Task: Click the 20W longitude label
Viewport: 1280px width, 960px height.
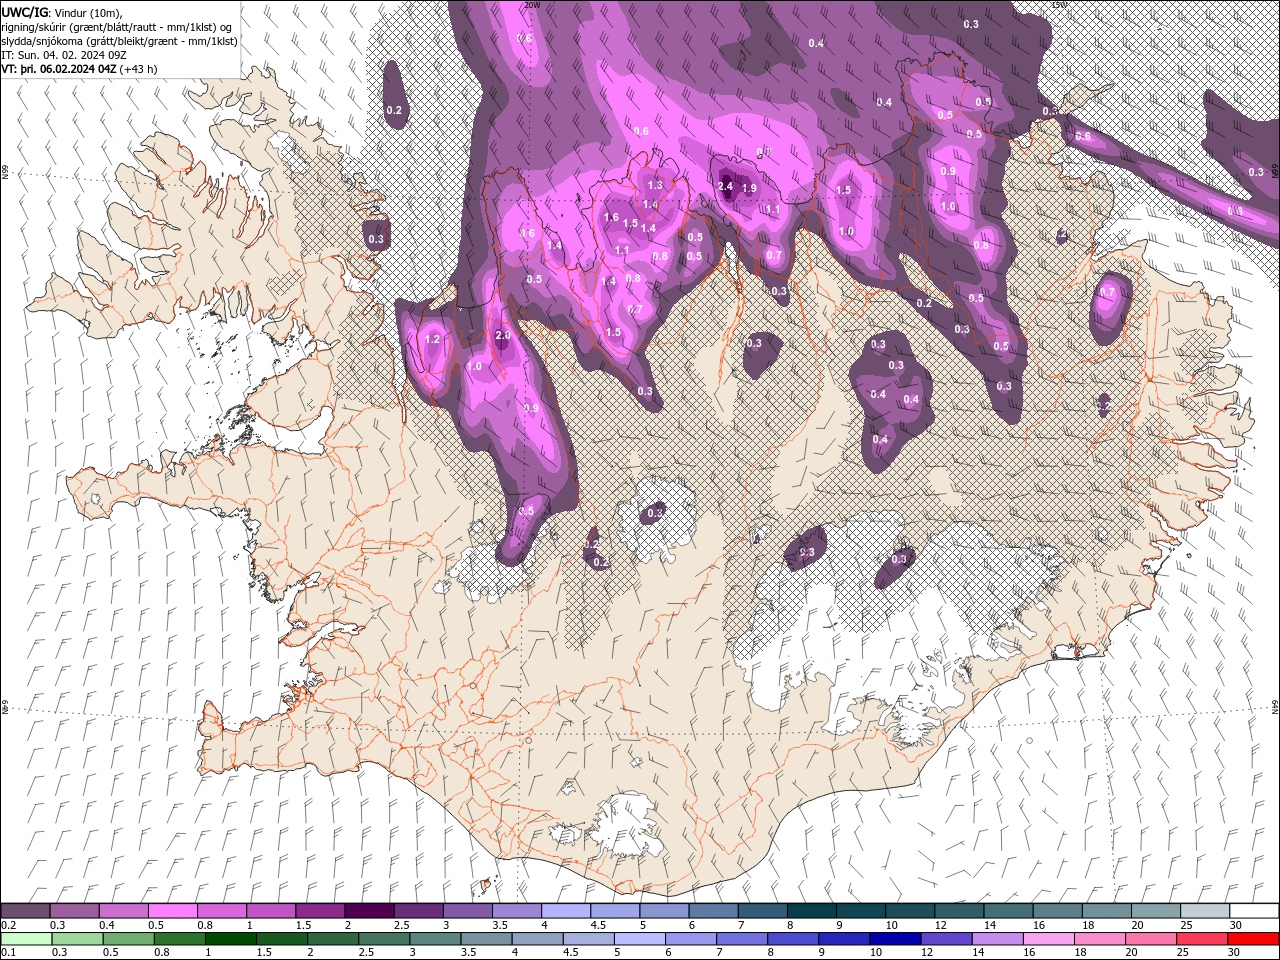Action: click(532, 5)
